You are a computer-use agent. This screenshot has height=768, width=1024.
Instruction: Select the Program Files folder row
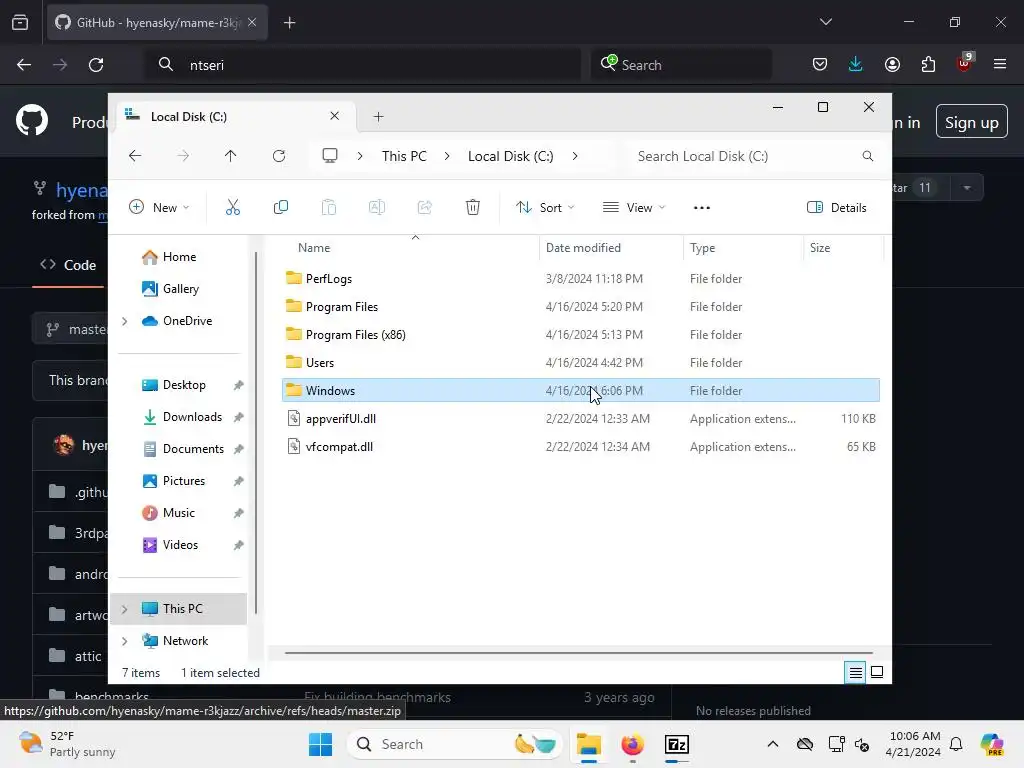[581, 307]
